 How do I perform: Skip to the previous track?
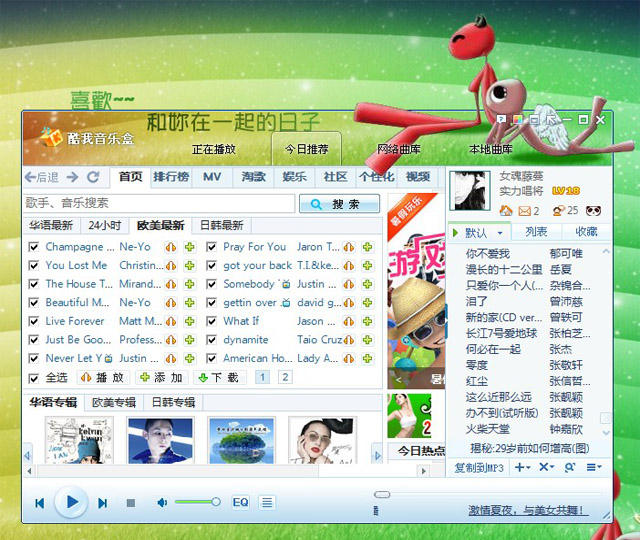tap(40, 503)
